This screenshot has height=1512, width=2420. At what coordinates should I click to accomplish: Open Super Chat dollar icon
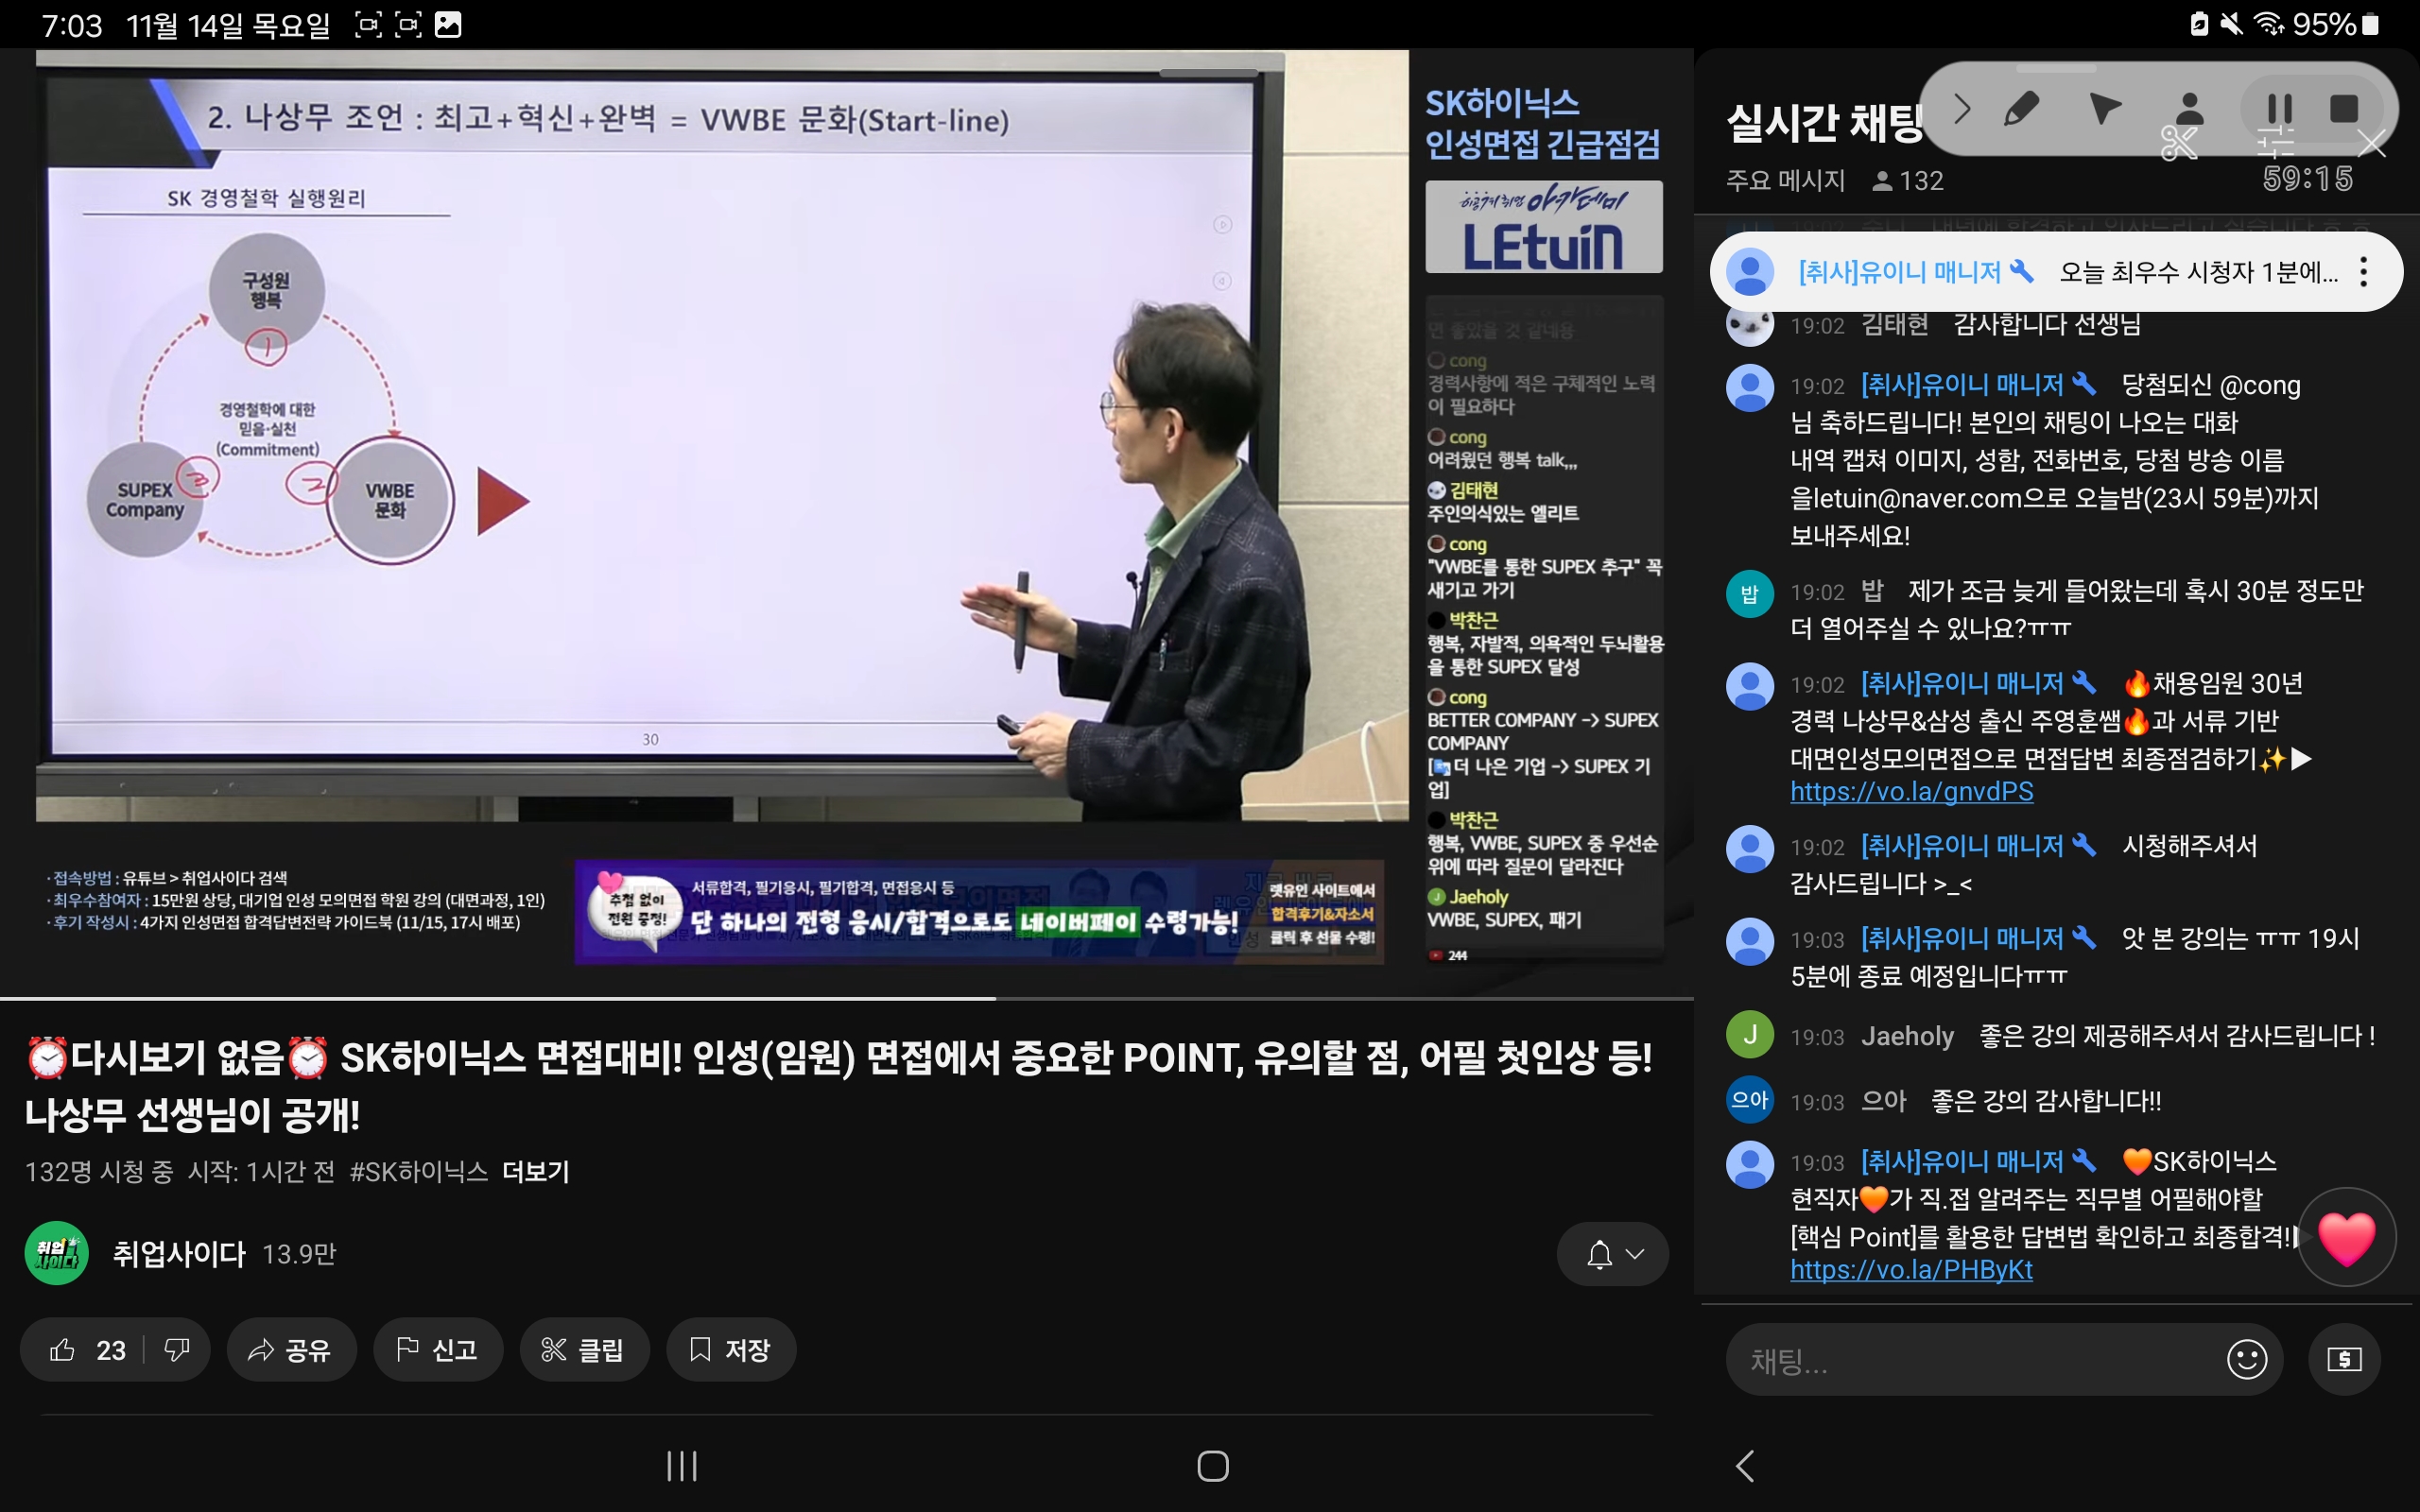[x=2343, y=1359]
